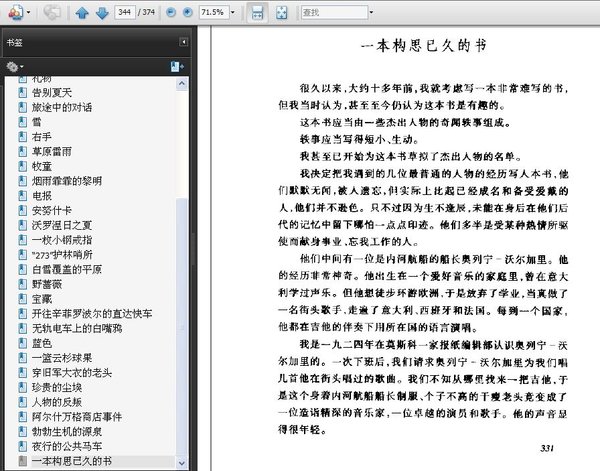Click bookmark icon beside 宝藏

(x=23, y=299)
